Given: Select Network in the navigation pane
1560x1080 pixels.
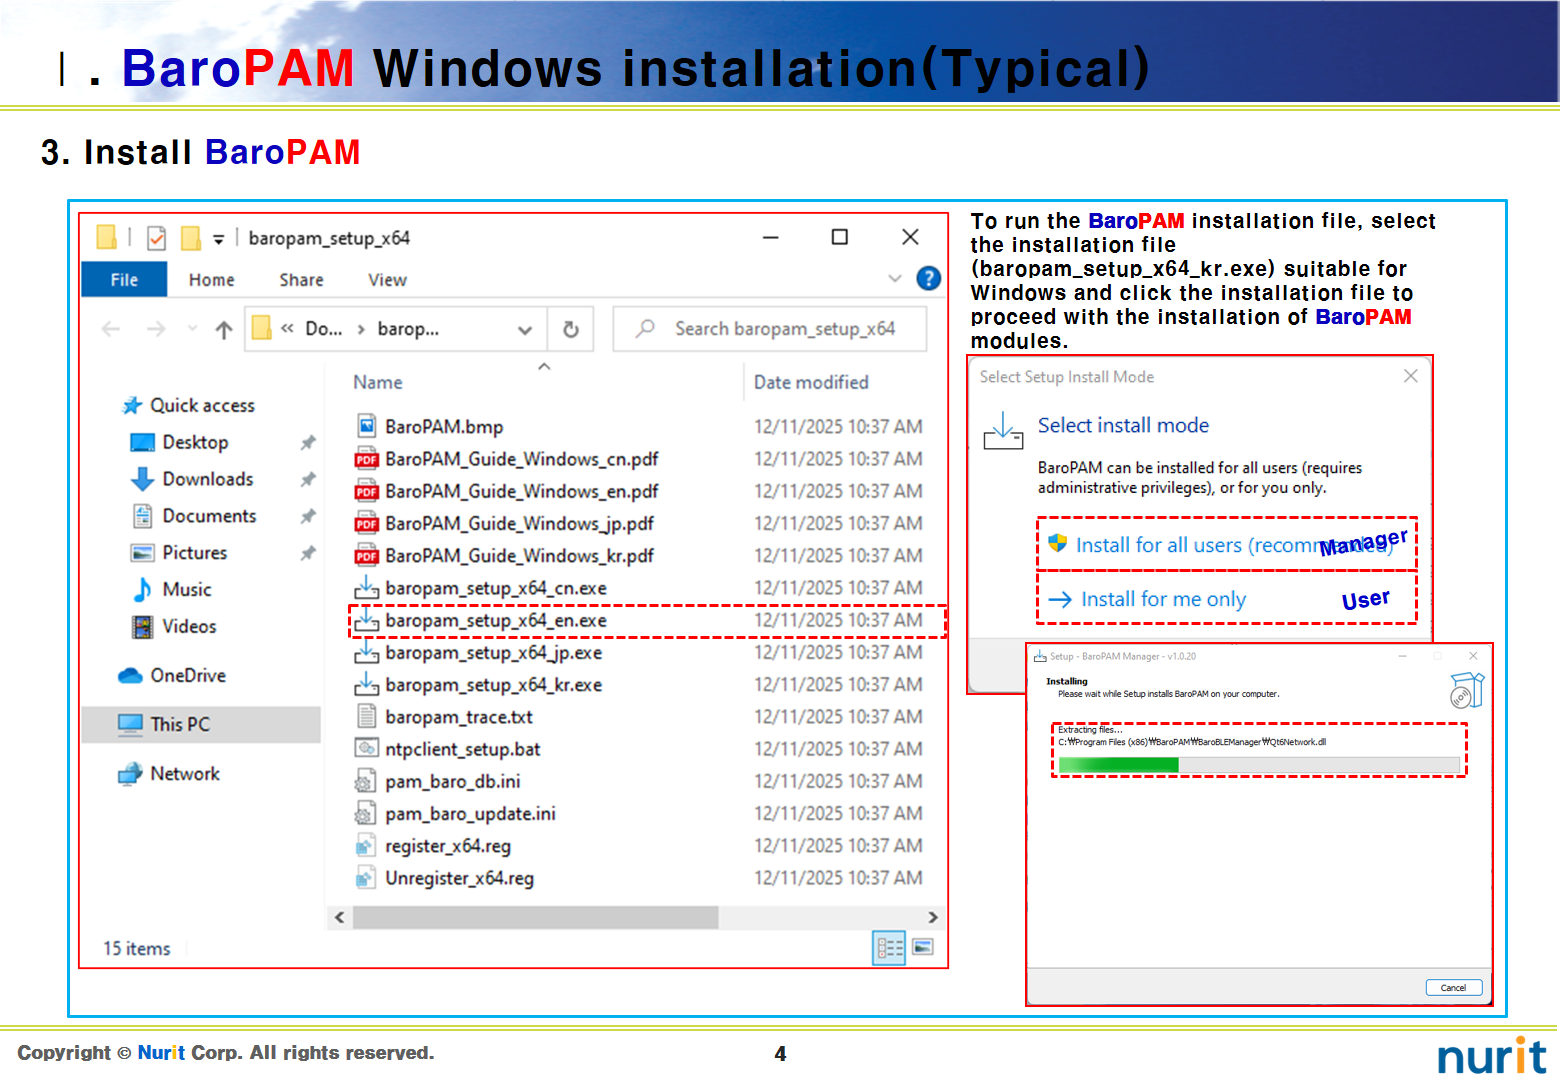Looking at the screenshot, I should 169,774.
